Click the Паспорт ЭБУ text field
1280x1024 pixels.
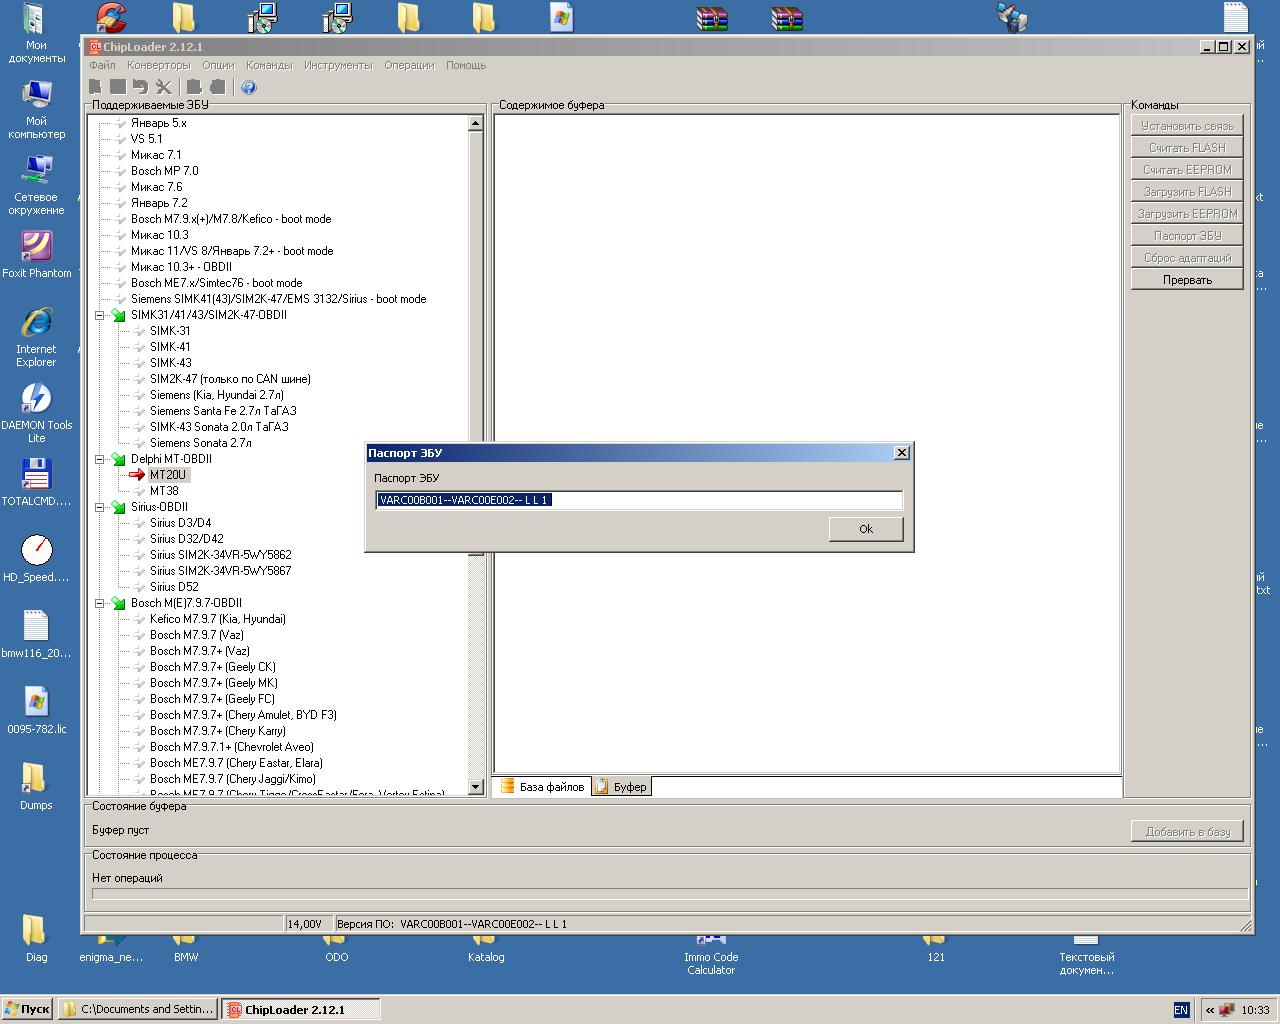pyautogui.click(x=639, y=500)
